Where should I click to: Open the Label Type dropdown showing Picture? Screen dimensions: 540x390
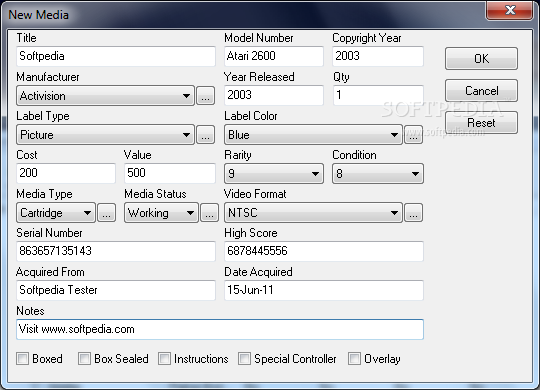point(105,135)
